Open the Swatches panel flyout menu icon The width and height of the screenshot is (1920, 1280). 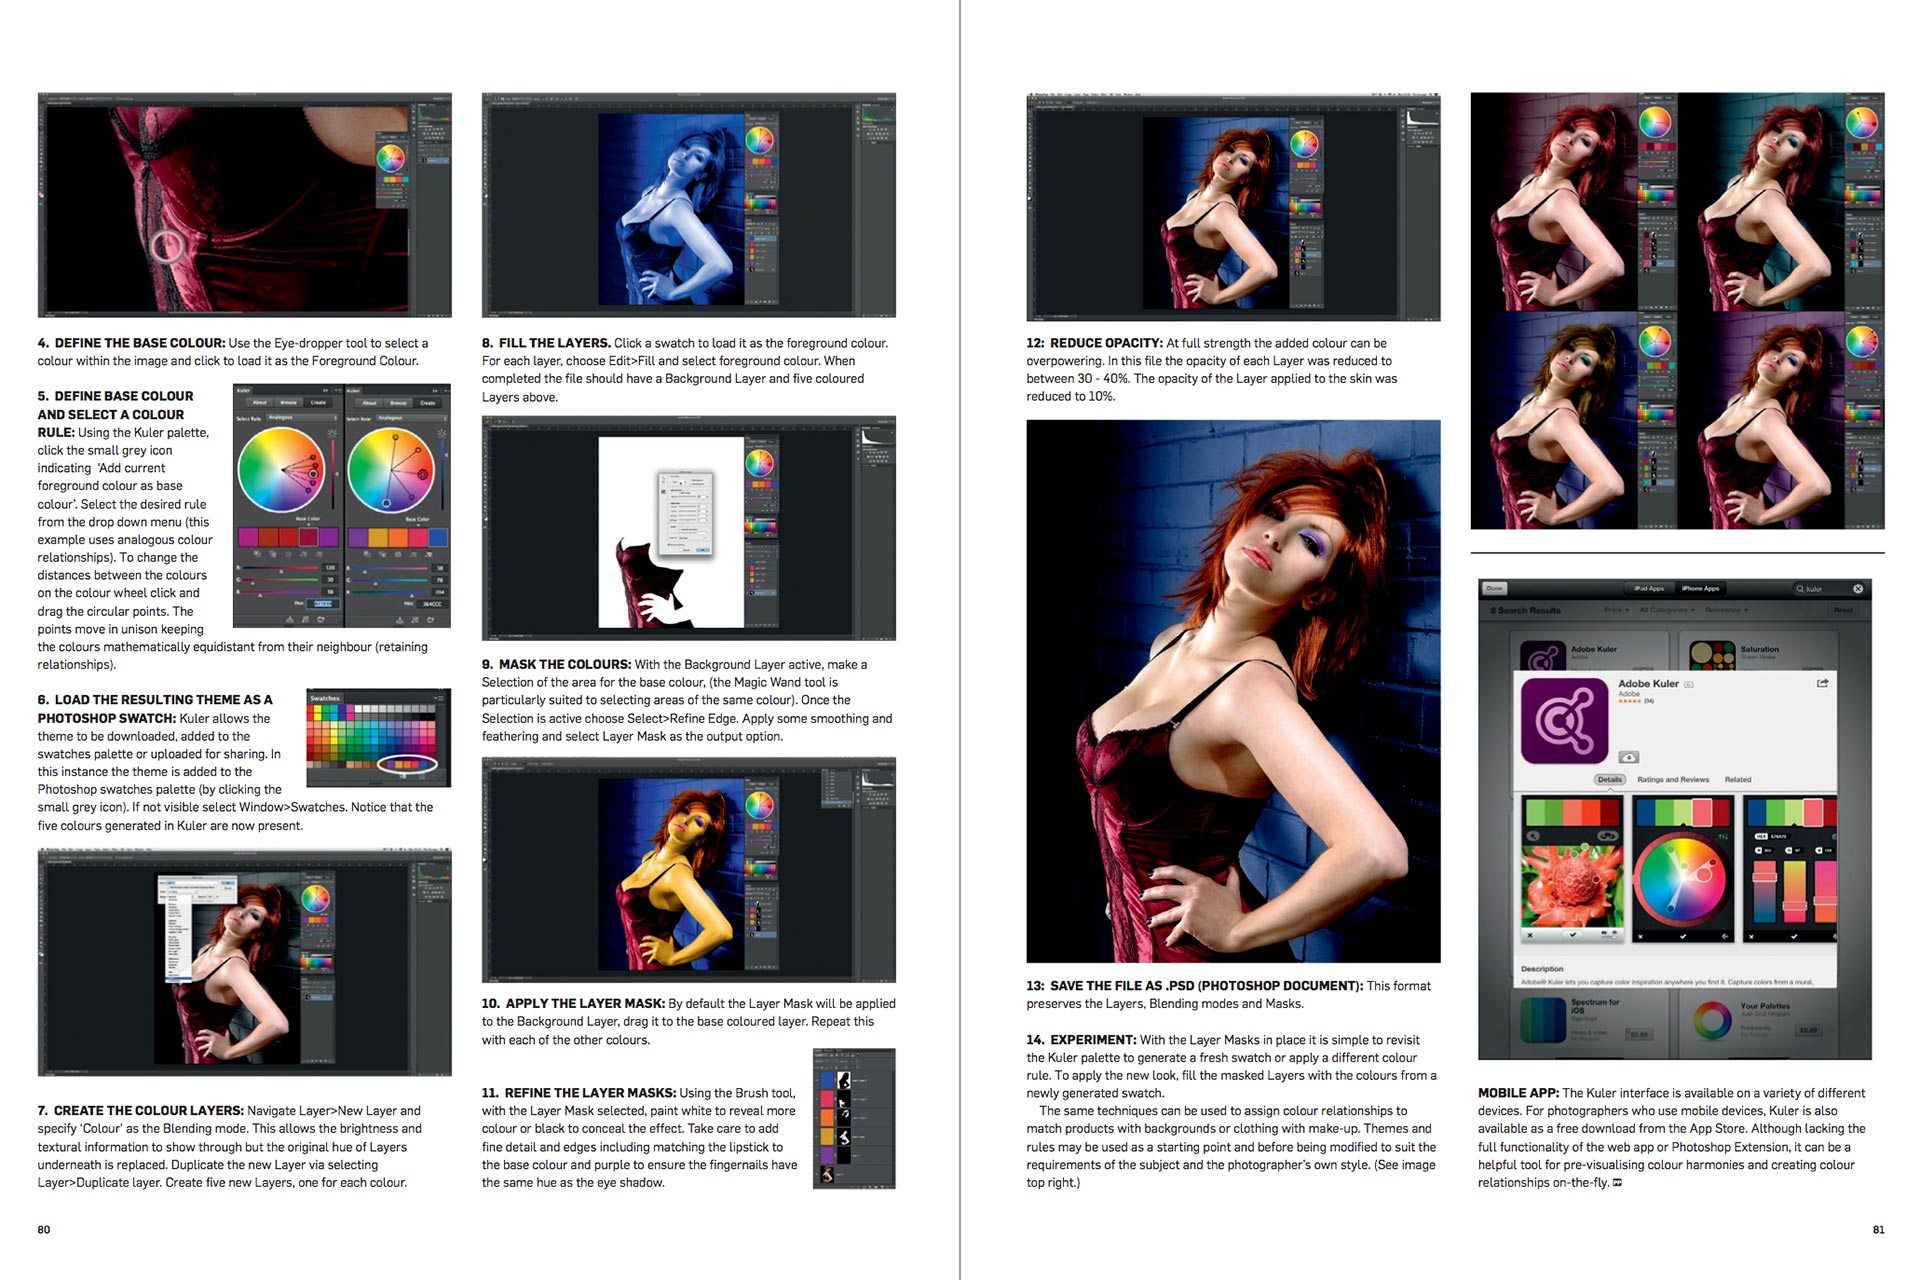pos(438,697)
